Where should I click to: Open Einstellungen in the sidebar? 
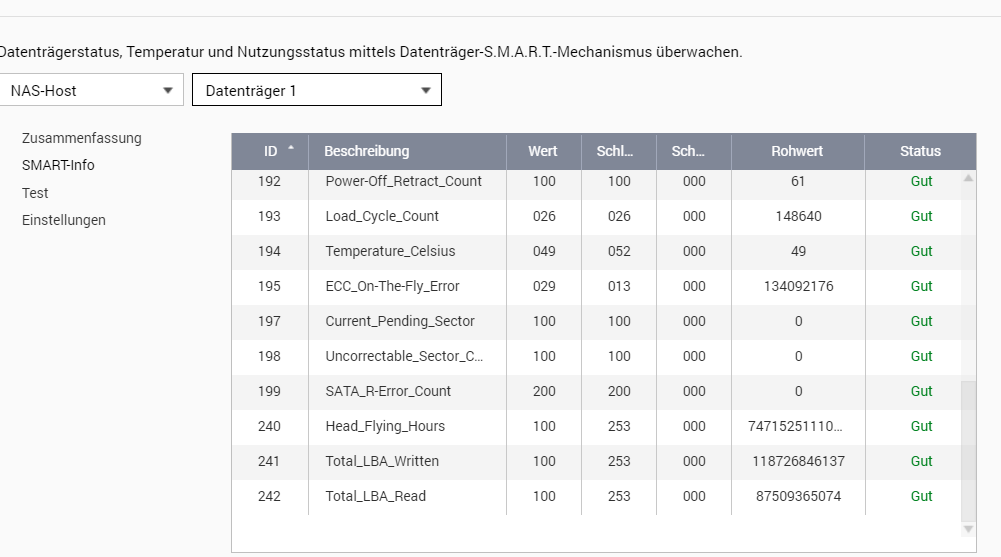64,220
